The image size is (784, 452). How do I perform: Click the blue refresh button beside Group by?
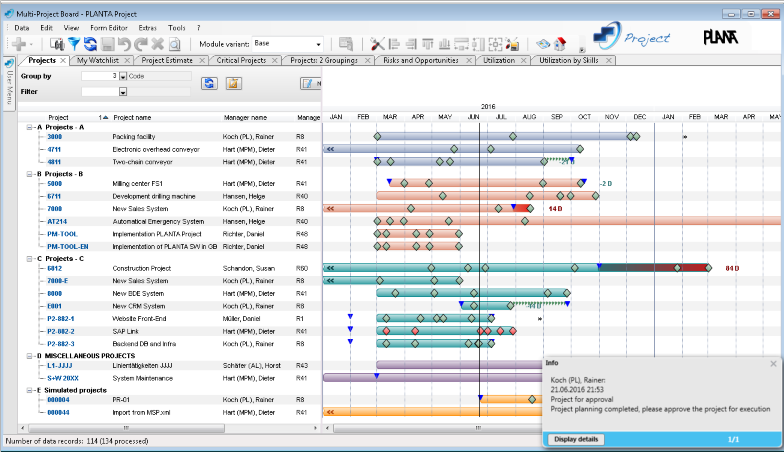point(209,83)
